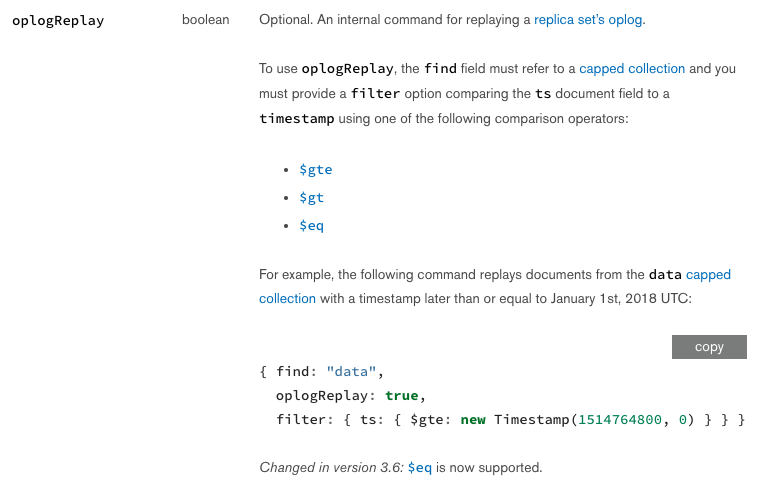This screenshot has width=780, height=490.
Task: Click the green "true" keyword in code
Action: click(402, 395)
